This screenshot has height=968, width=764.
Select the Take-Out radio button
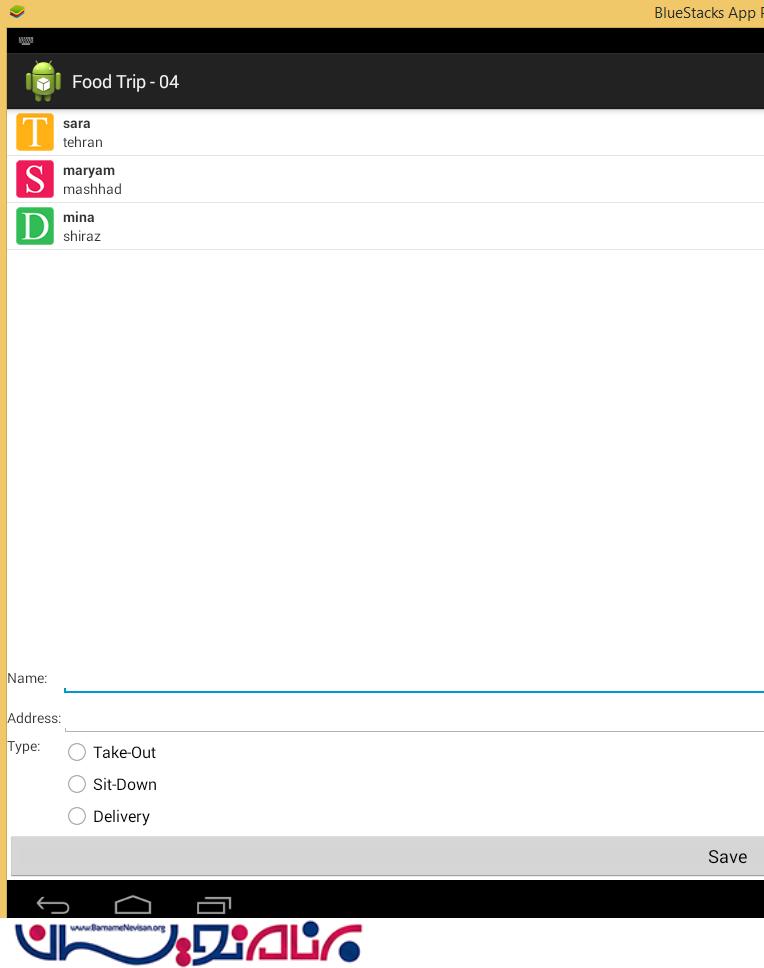77,753
